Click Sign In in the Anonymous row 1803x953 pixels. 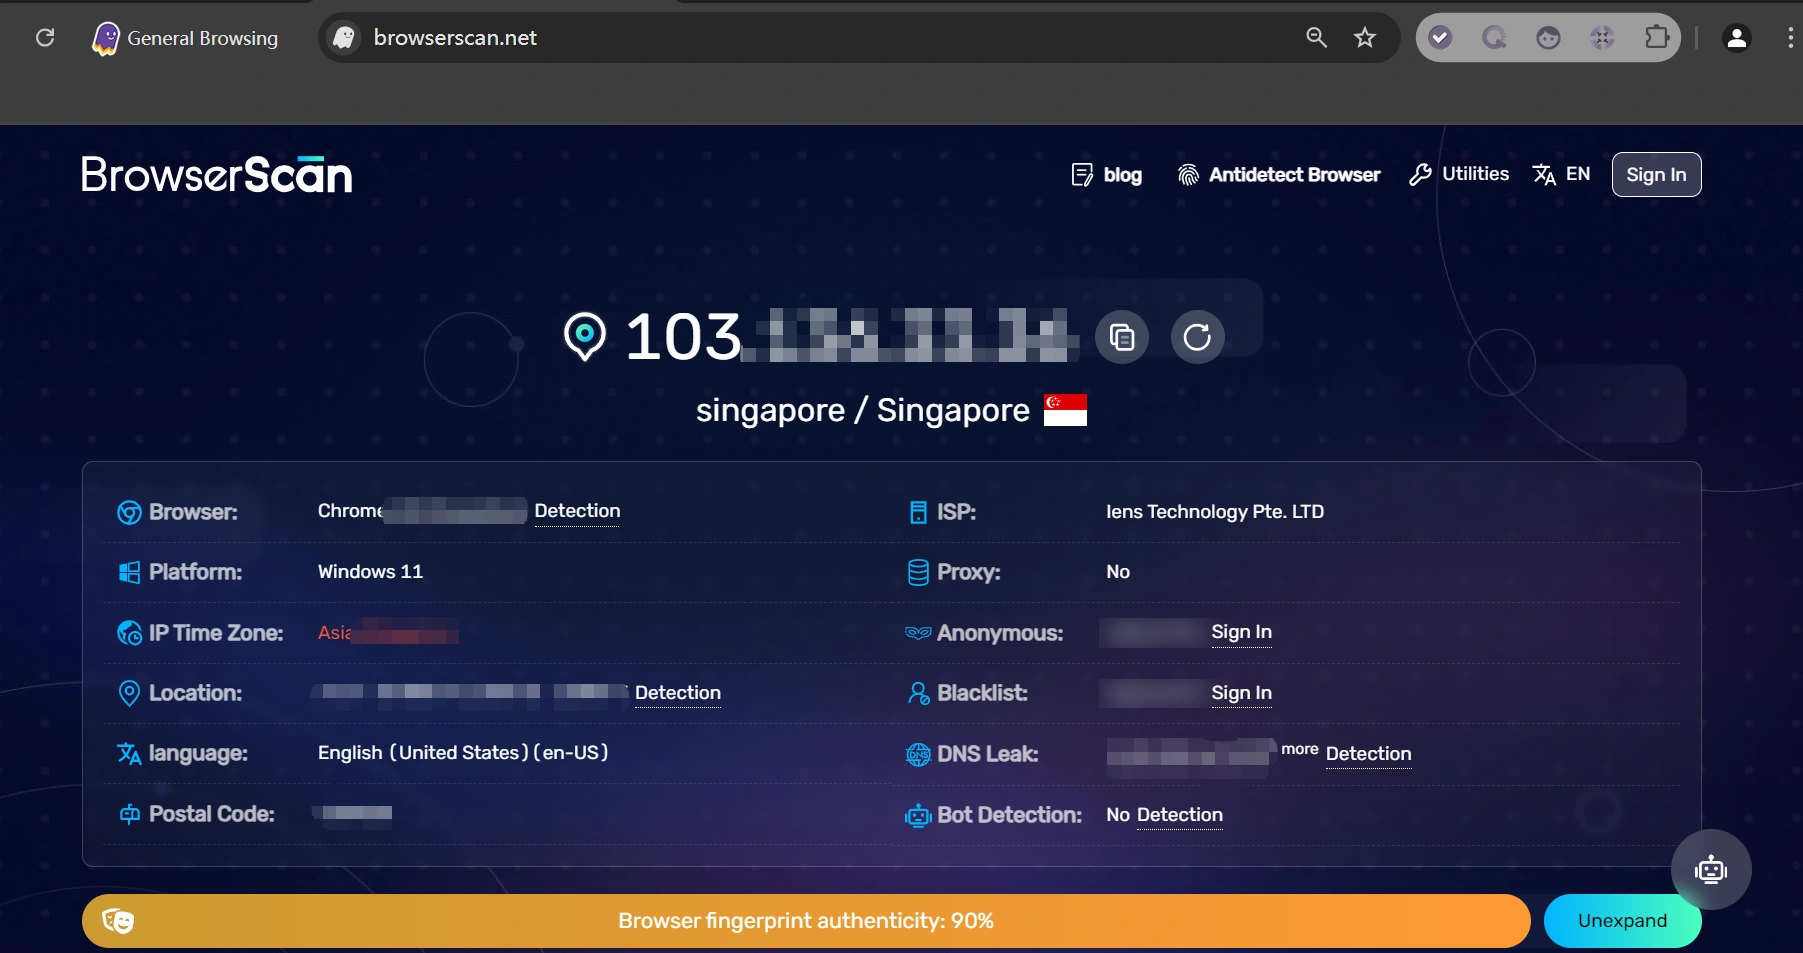coord(1241,632)
